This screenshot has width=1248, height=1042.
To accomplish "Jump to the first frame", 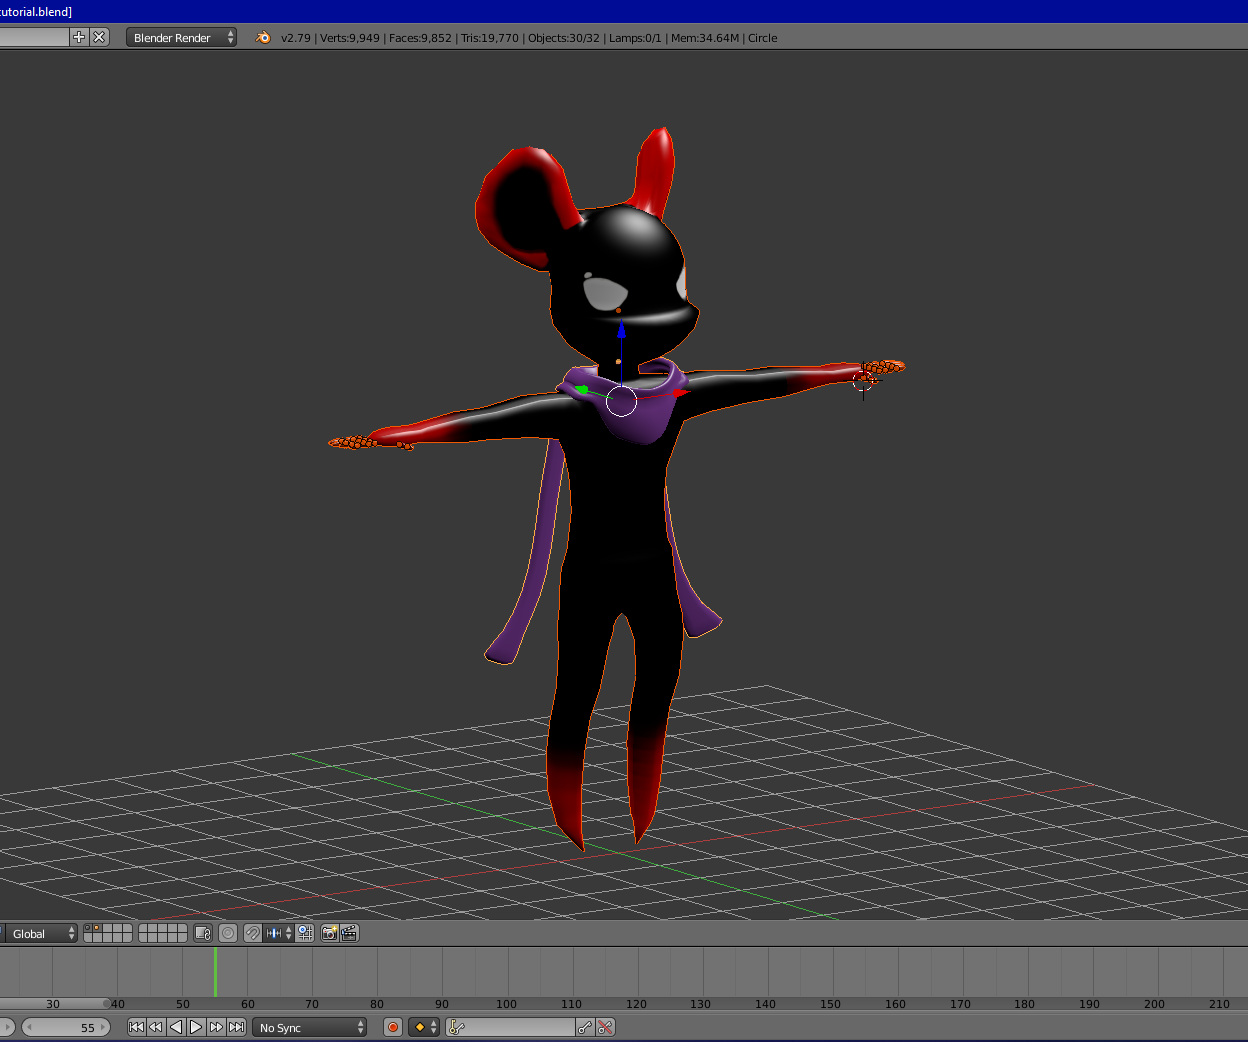I will 135,1027.
